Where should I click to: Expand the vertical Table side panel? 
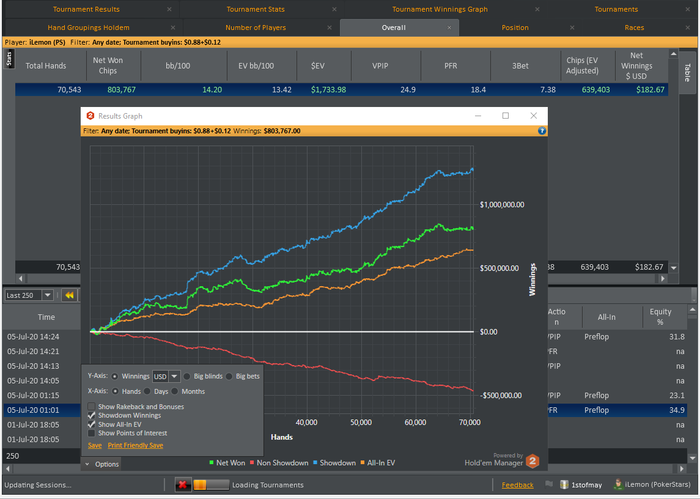(688, 72)
